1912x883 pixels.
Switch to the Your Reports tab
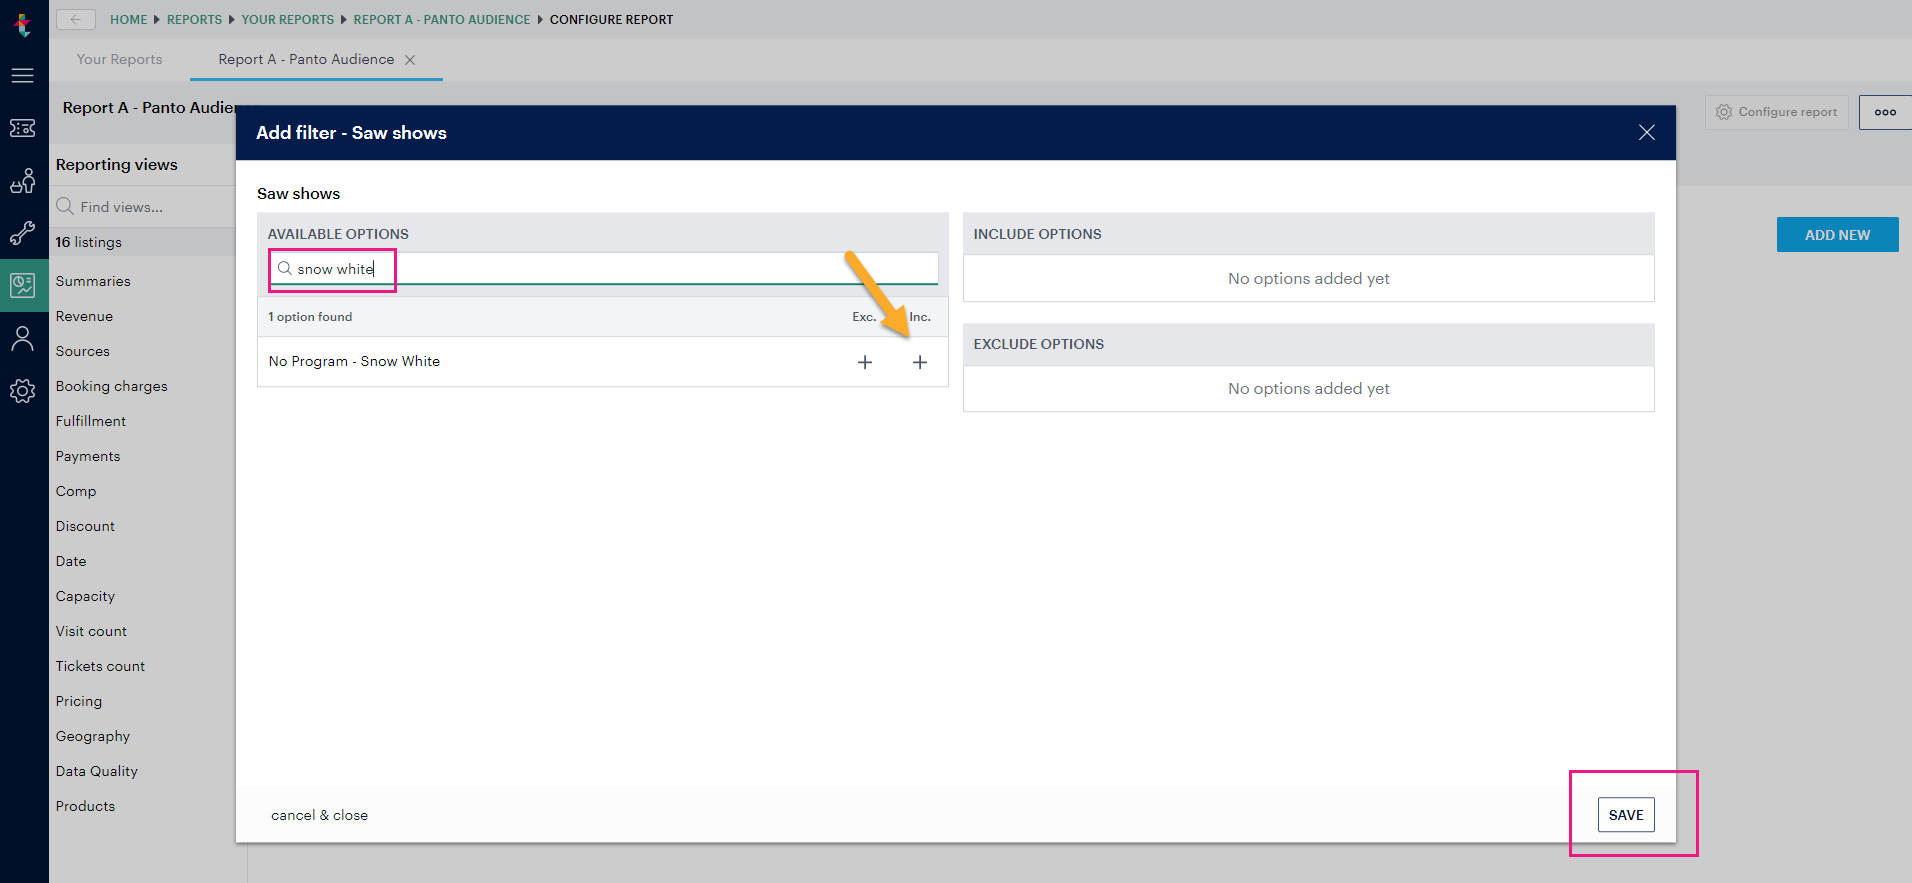tap(119, 60)
